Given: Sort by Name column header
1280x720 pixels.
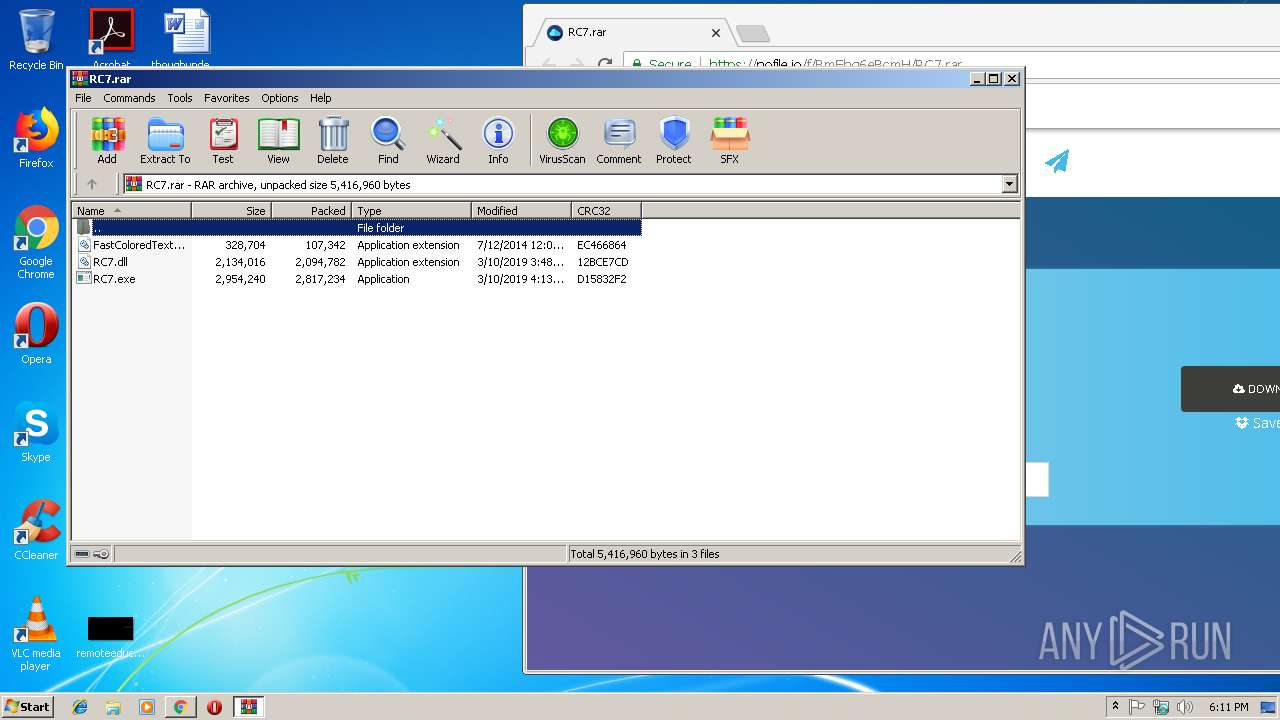Looking at the screenshot, I should click(132, 211).
